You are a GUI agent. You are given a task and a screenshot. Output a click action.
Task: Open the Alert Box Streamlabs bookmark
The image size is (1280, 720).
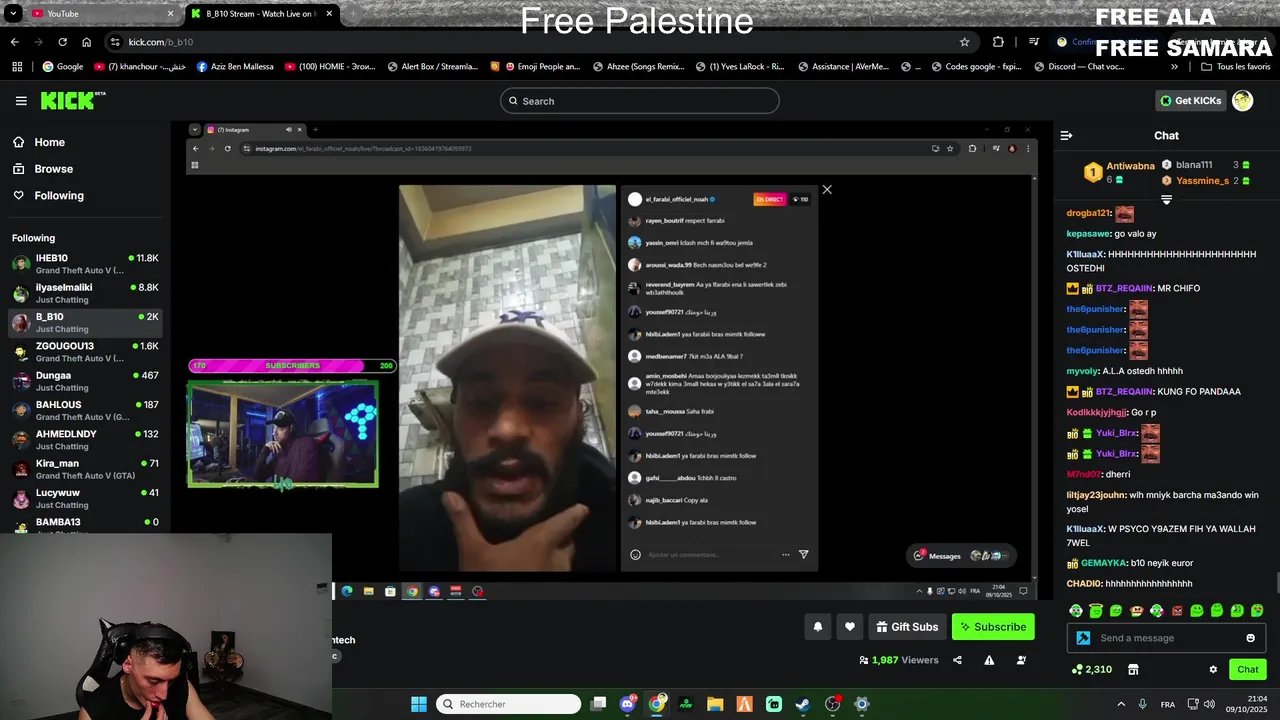[432, 67]
